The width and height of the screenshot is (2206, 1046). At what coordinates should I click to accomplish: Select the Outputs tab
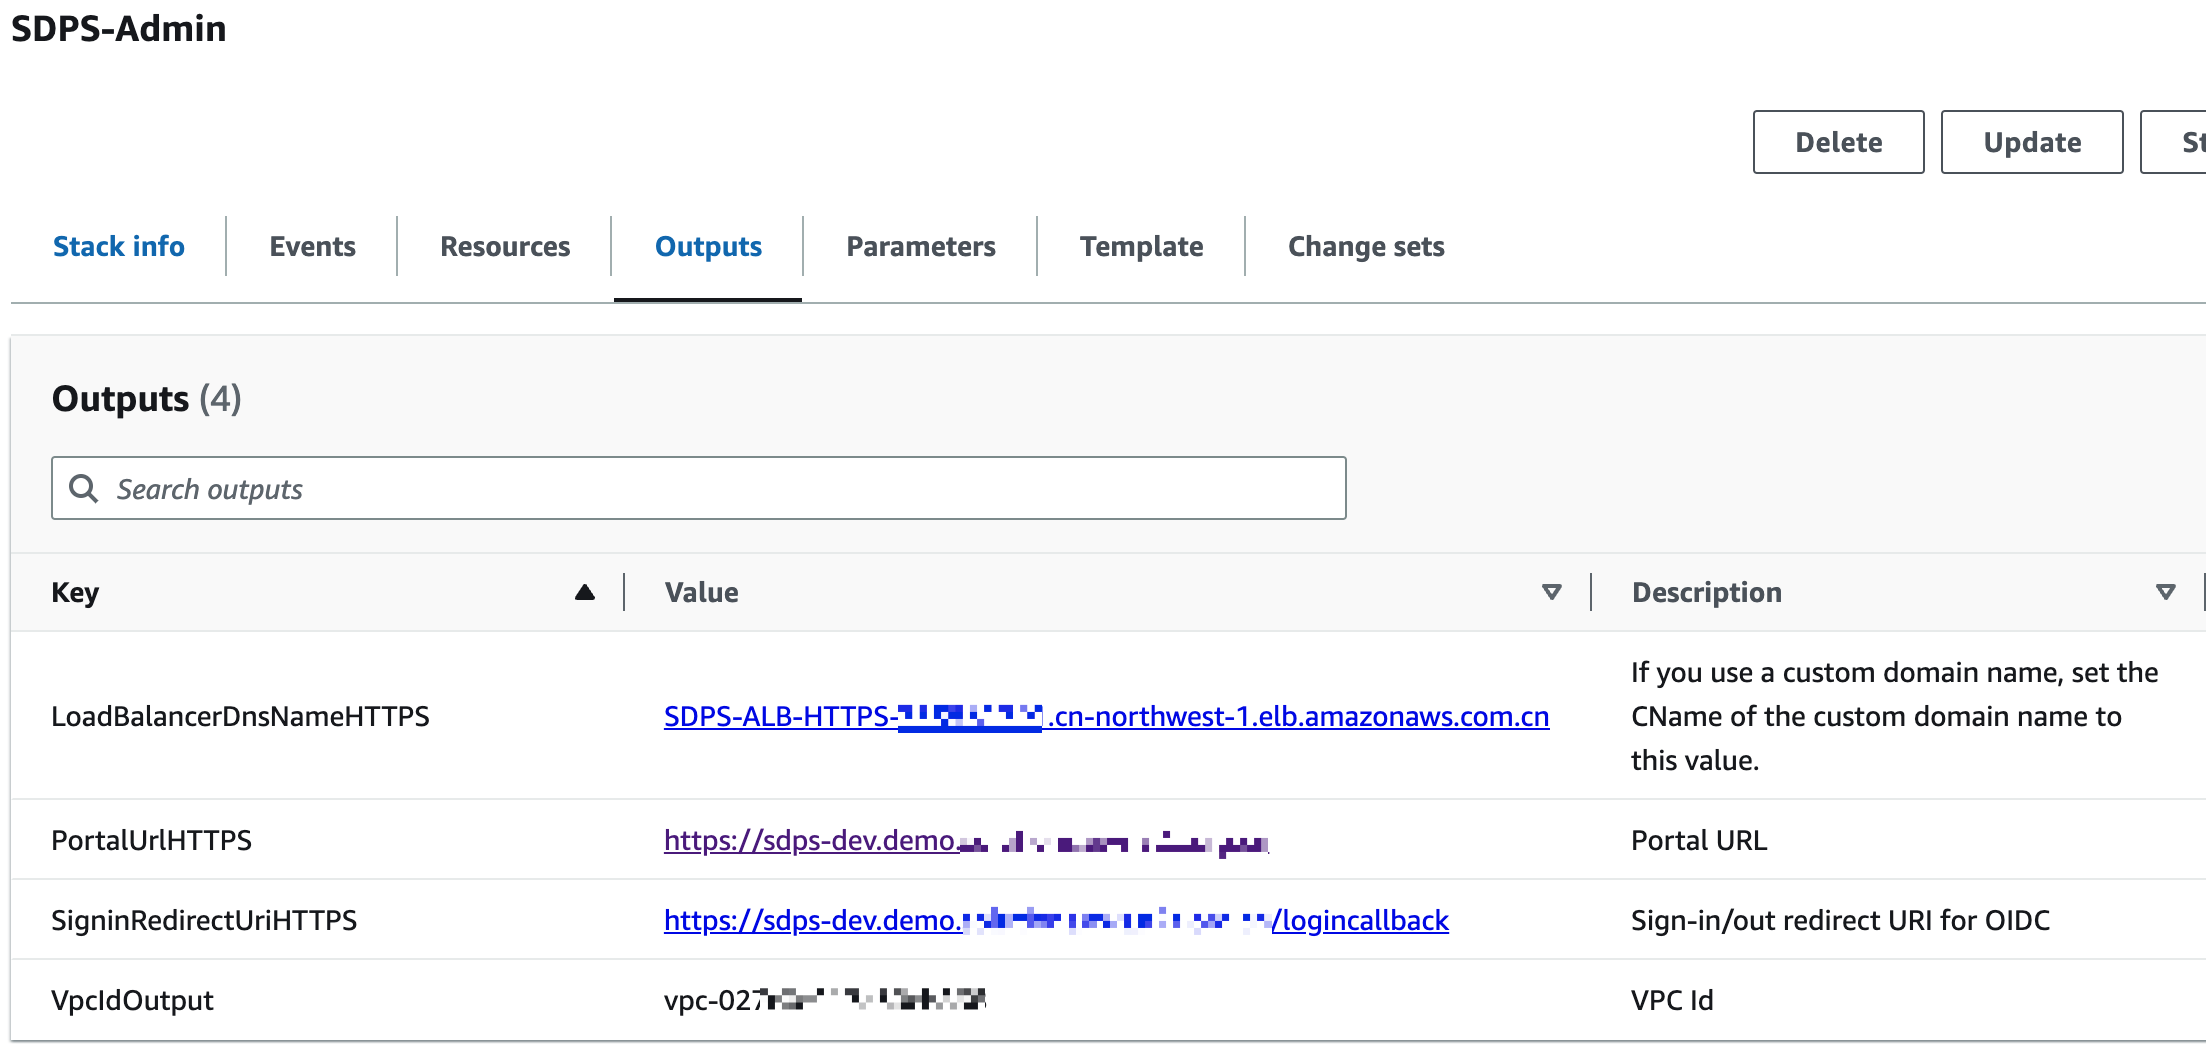coord(707,246)
